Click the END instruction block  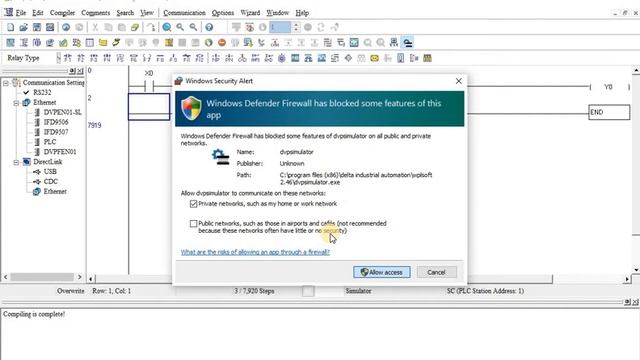609,112
